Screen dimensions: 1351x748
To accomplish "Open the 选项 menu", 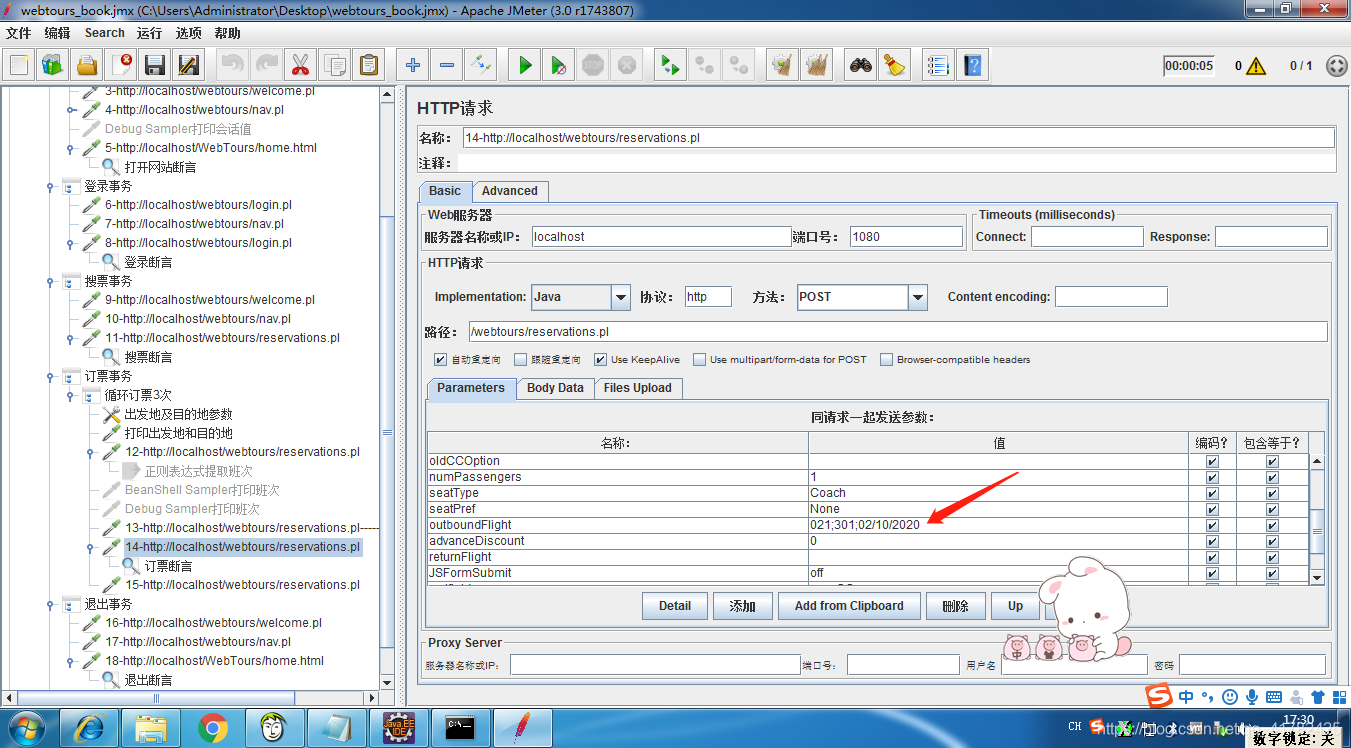I will click(x=188, y=33).
